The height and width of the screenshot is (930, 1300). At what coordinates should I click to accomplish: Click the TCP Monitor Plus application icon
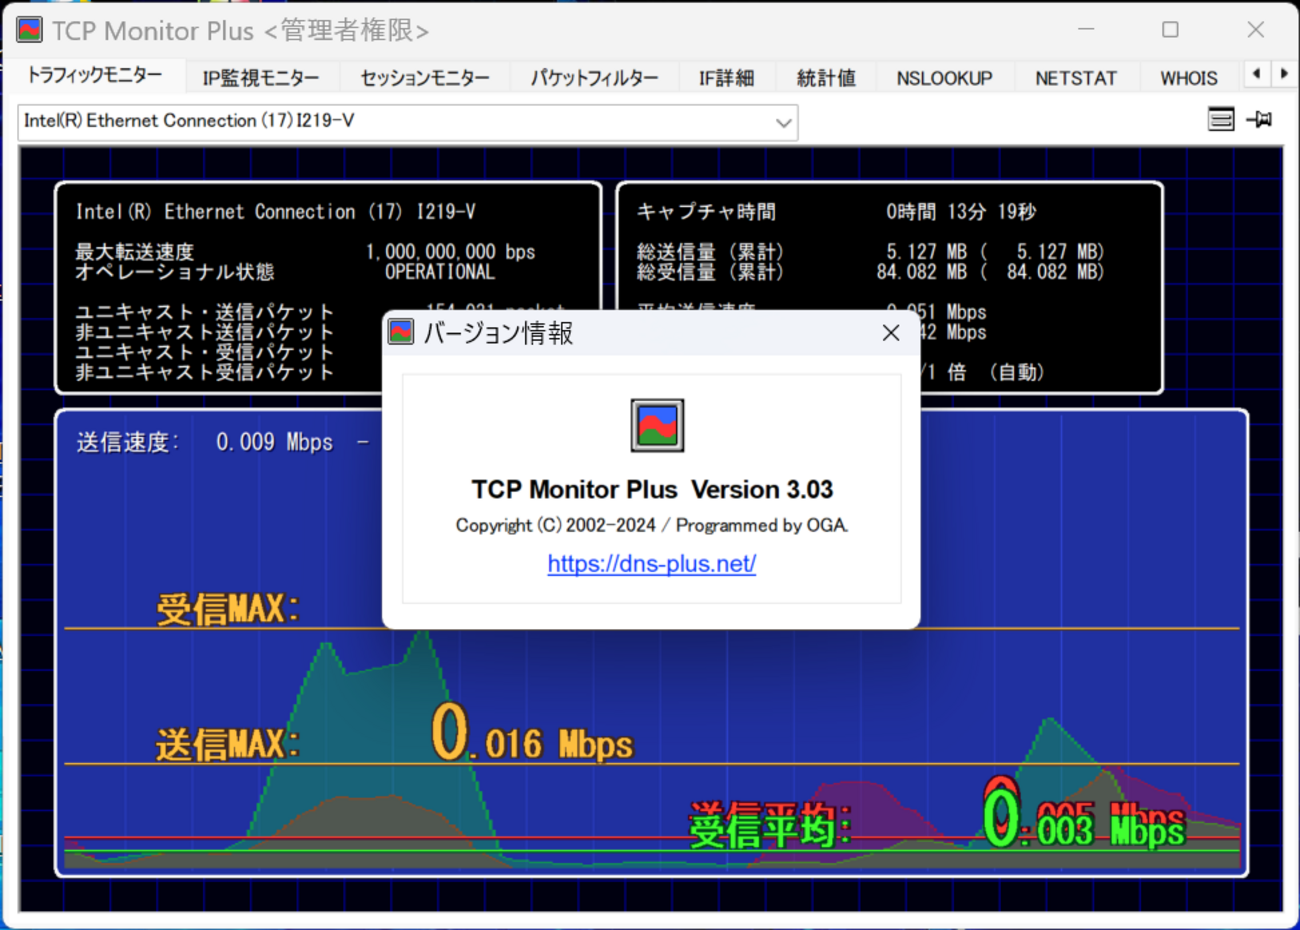29,29
